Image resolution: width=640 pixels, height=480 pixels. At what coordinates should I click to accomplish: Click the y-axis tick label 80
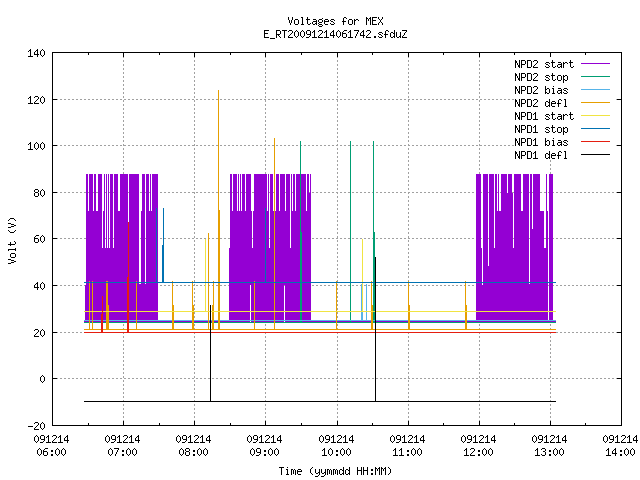tap(39, 193)
